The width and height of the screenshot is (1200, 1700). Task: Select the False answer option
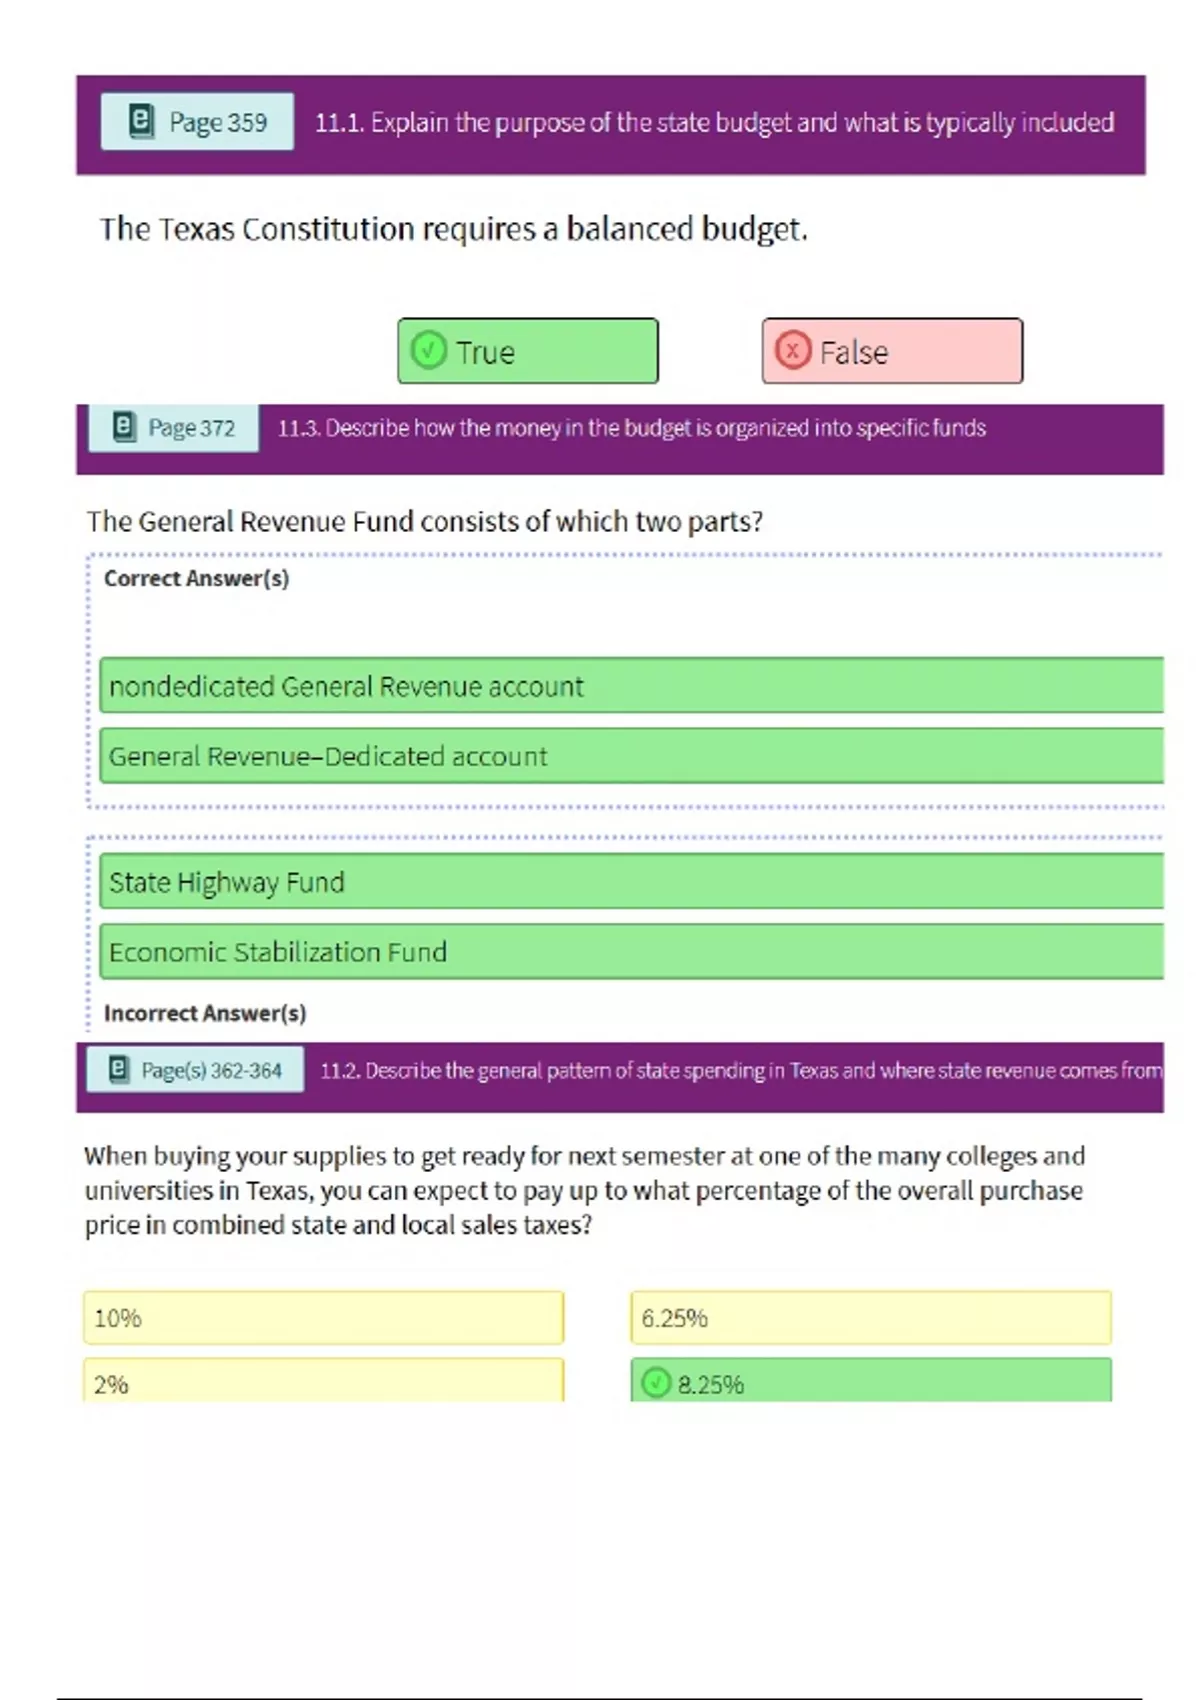892,351
